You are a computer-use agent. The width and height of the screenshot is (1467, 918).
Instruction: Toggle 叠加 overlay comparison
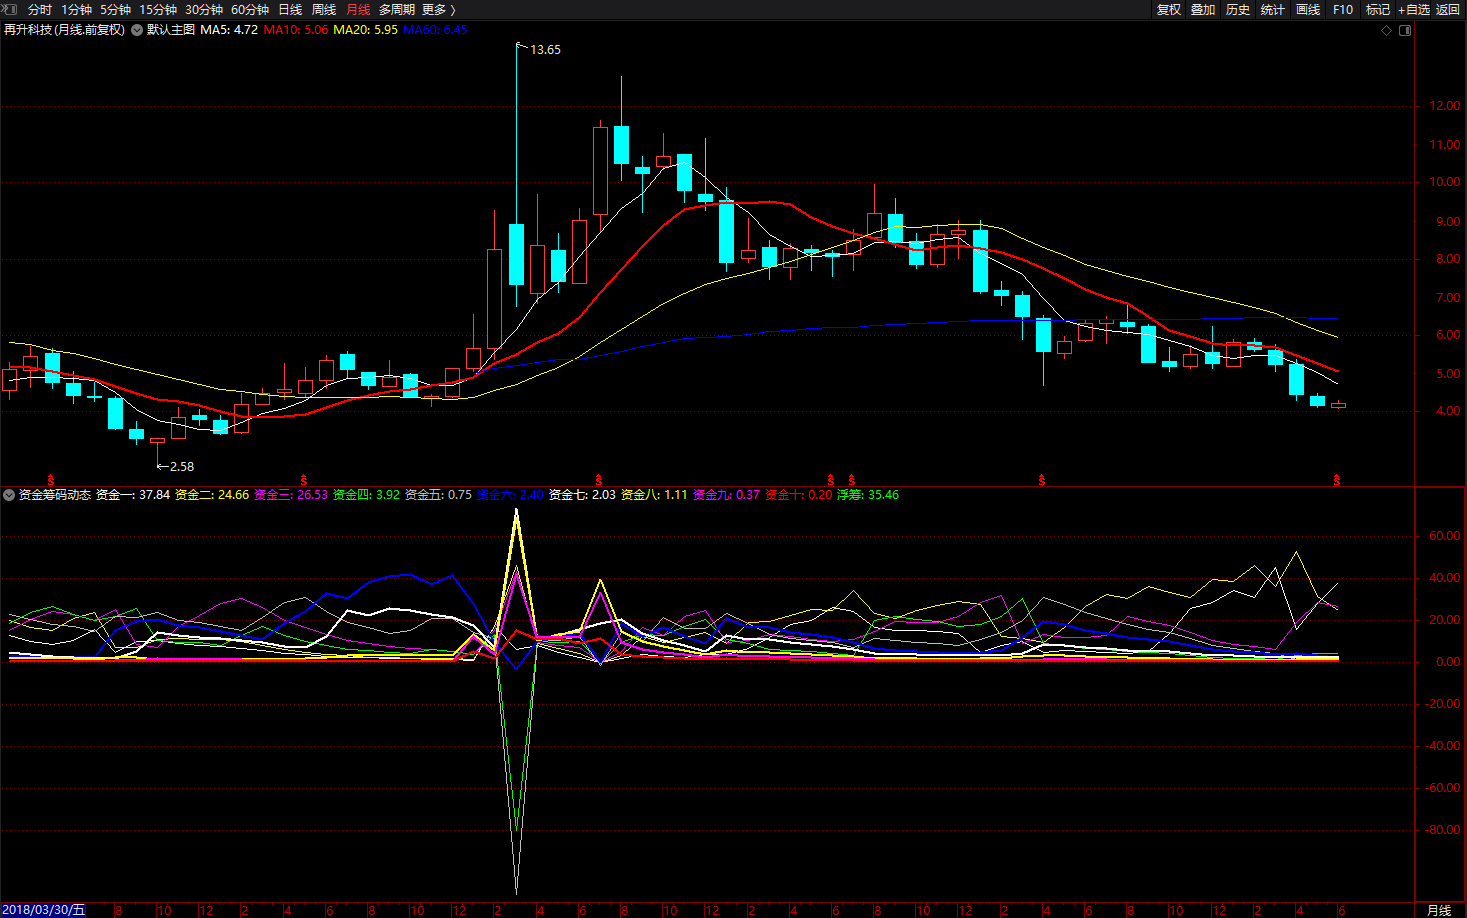pyautogui.click(x=1203, y=9)
